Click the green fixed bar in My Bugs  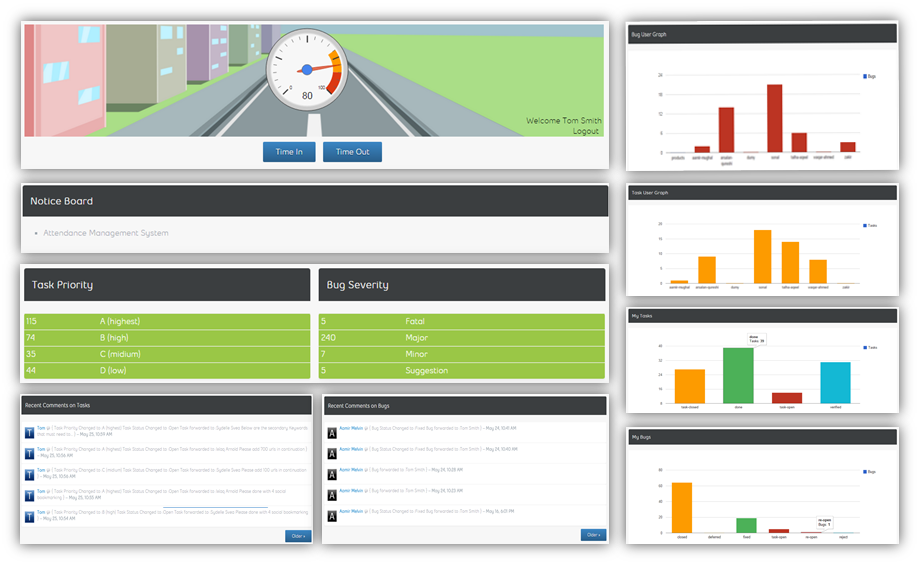tap(746, 525)
